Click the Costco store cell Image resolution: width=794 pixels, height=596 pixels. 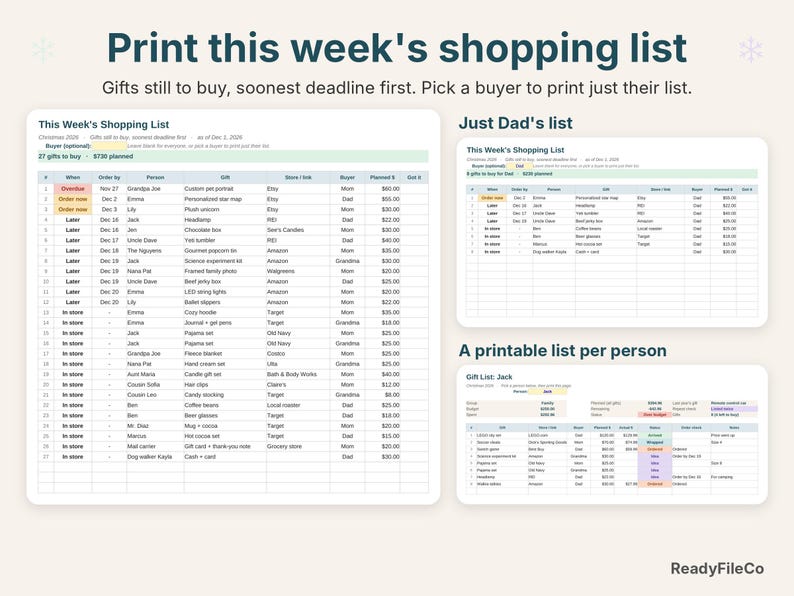(x=298, y=354)
